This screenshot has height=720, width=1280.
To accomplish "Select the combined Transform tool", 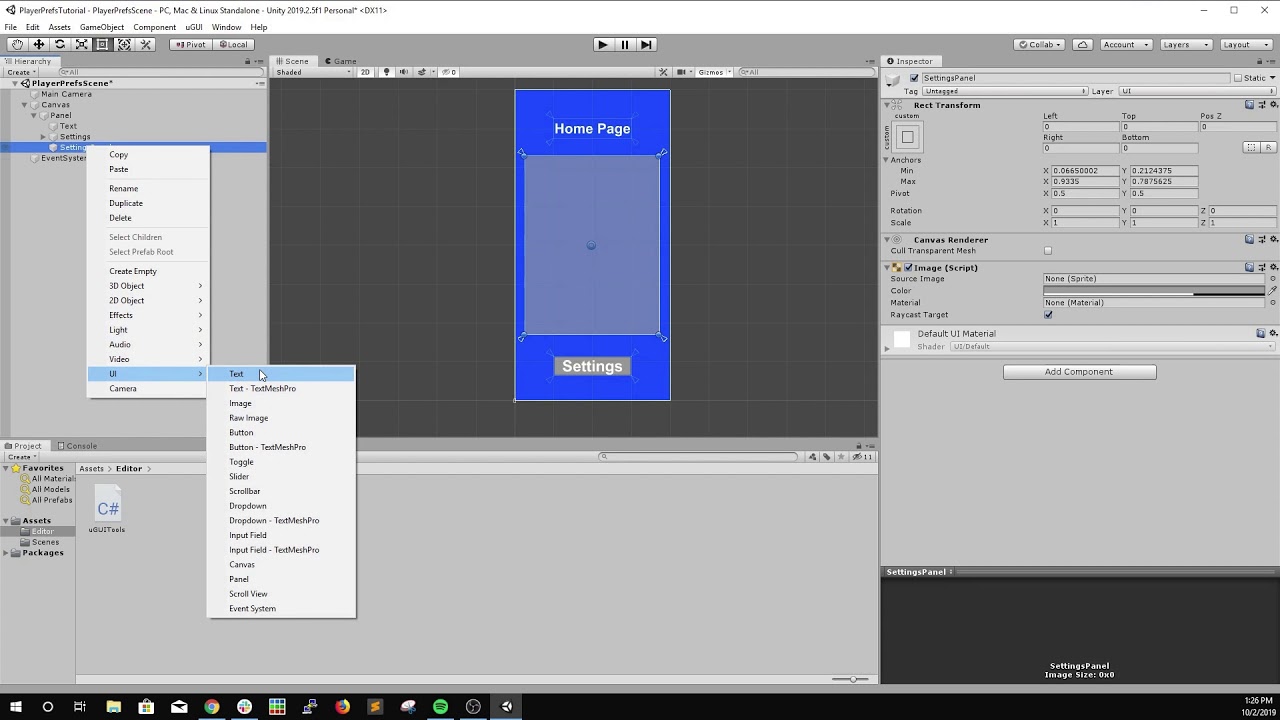I will click(x=124, y=44).
